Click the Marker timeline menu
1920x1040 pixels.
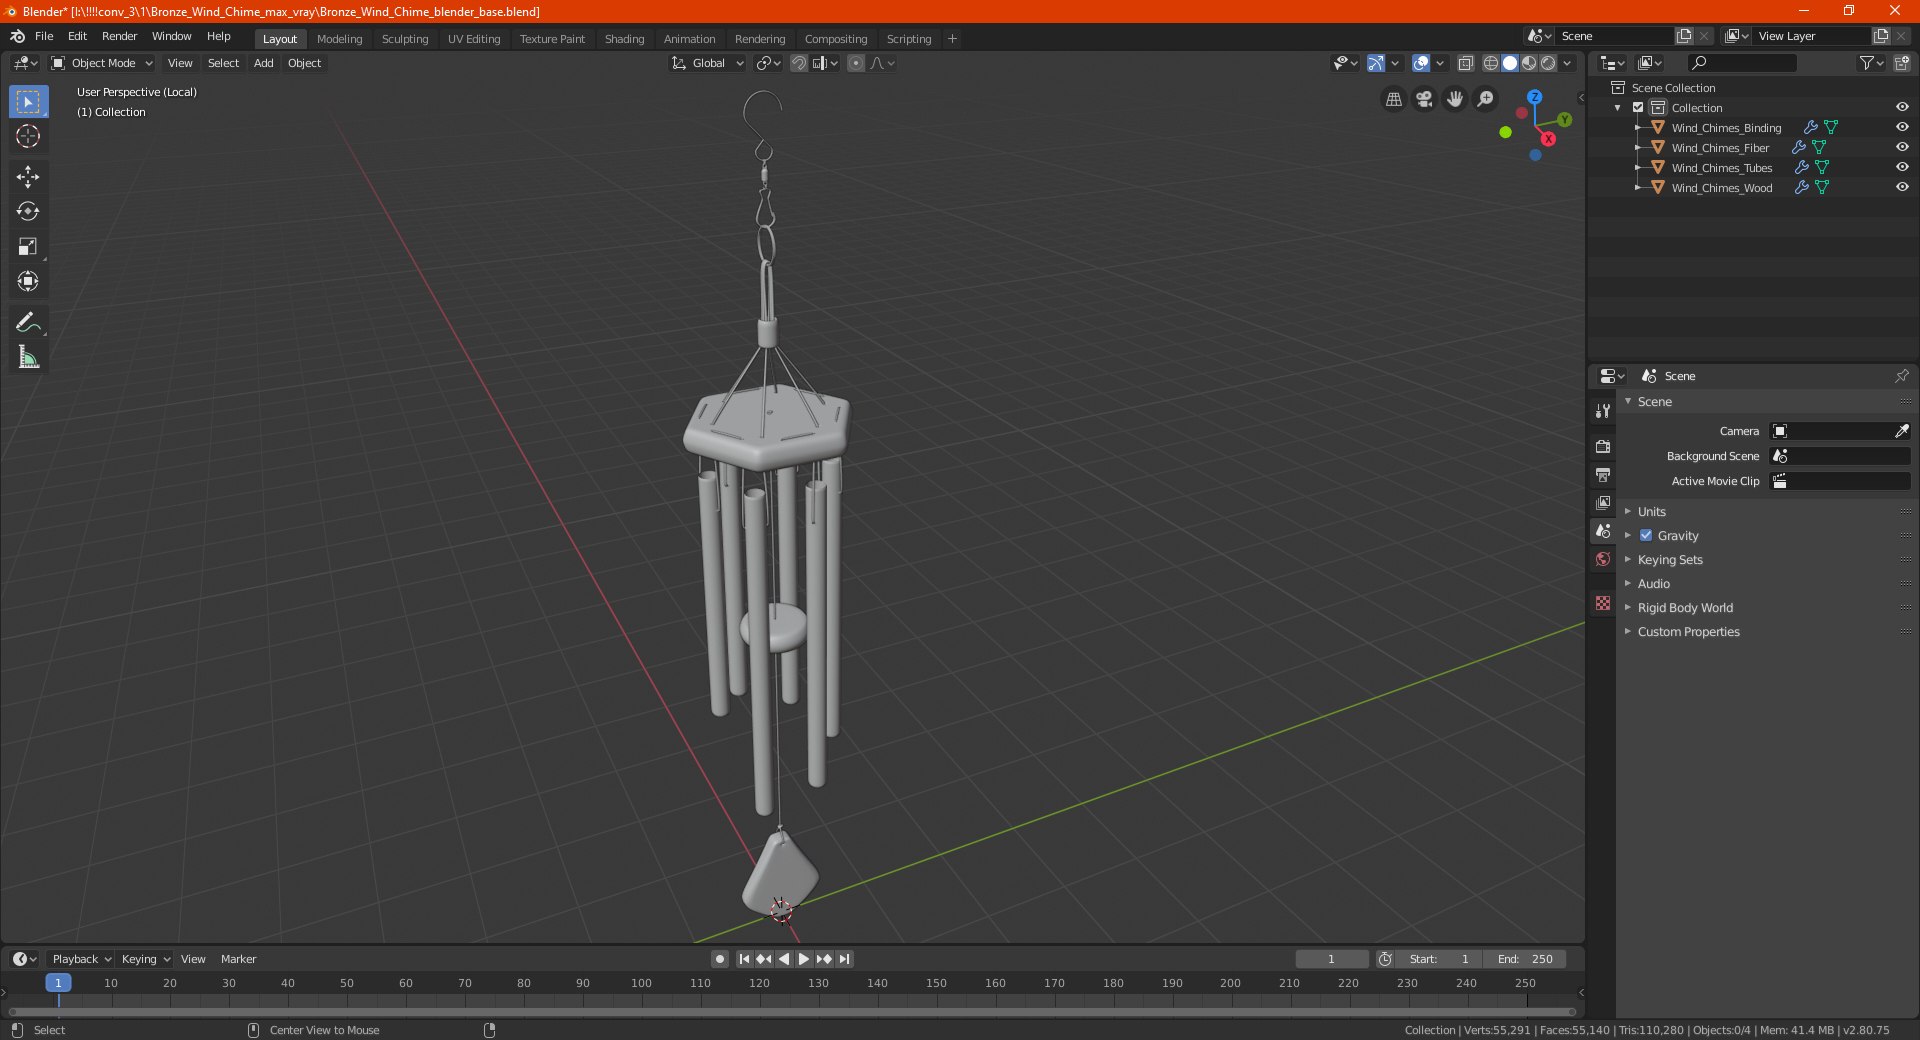point(238,959)
